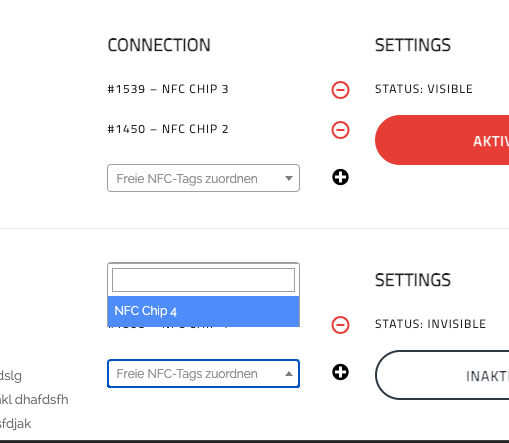Click SETTINGS heading above STATUS: INVISIBLE
Image resolution: width=509 pixels, height=443 pixels.
[x=413, y=280]
